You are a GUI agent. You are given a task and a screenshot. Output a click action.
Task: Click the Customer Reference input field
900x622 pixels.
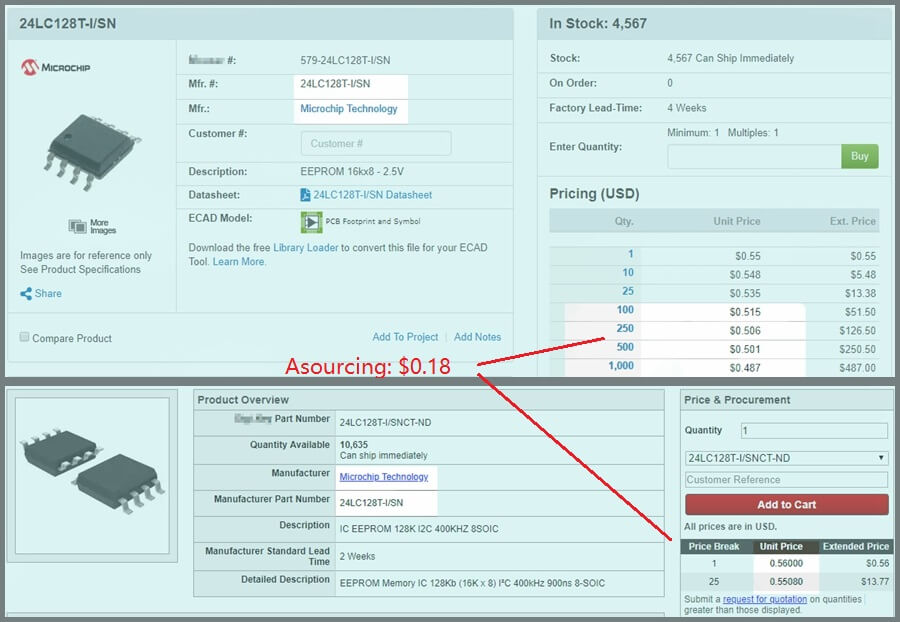tap(786, 480)
